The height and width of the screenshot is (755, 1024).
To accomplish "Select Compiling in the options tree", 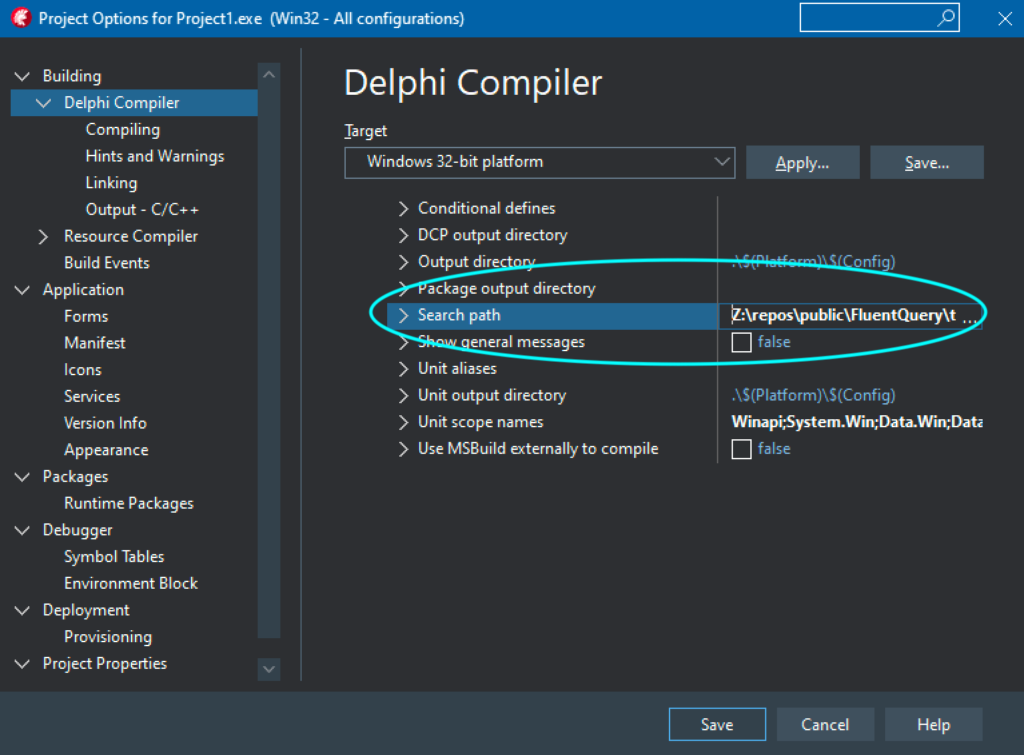I will pyautogui.click(x=123, y=129).
